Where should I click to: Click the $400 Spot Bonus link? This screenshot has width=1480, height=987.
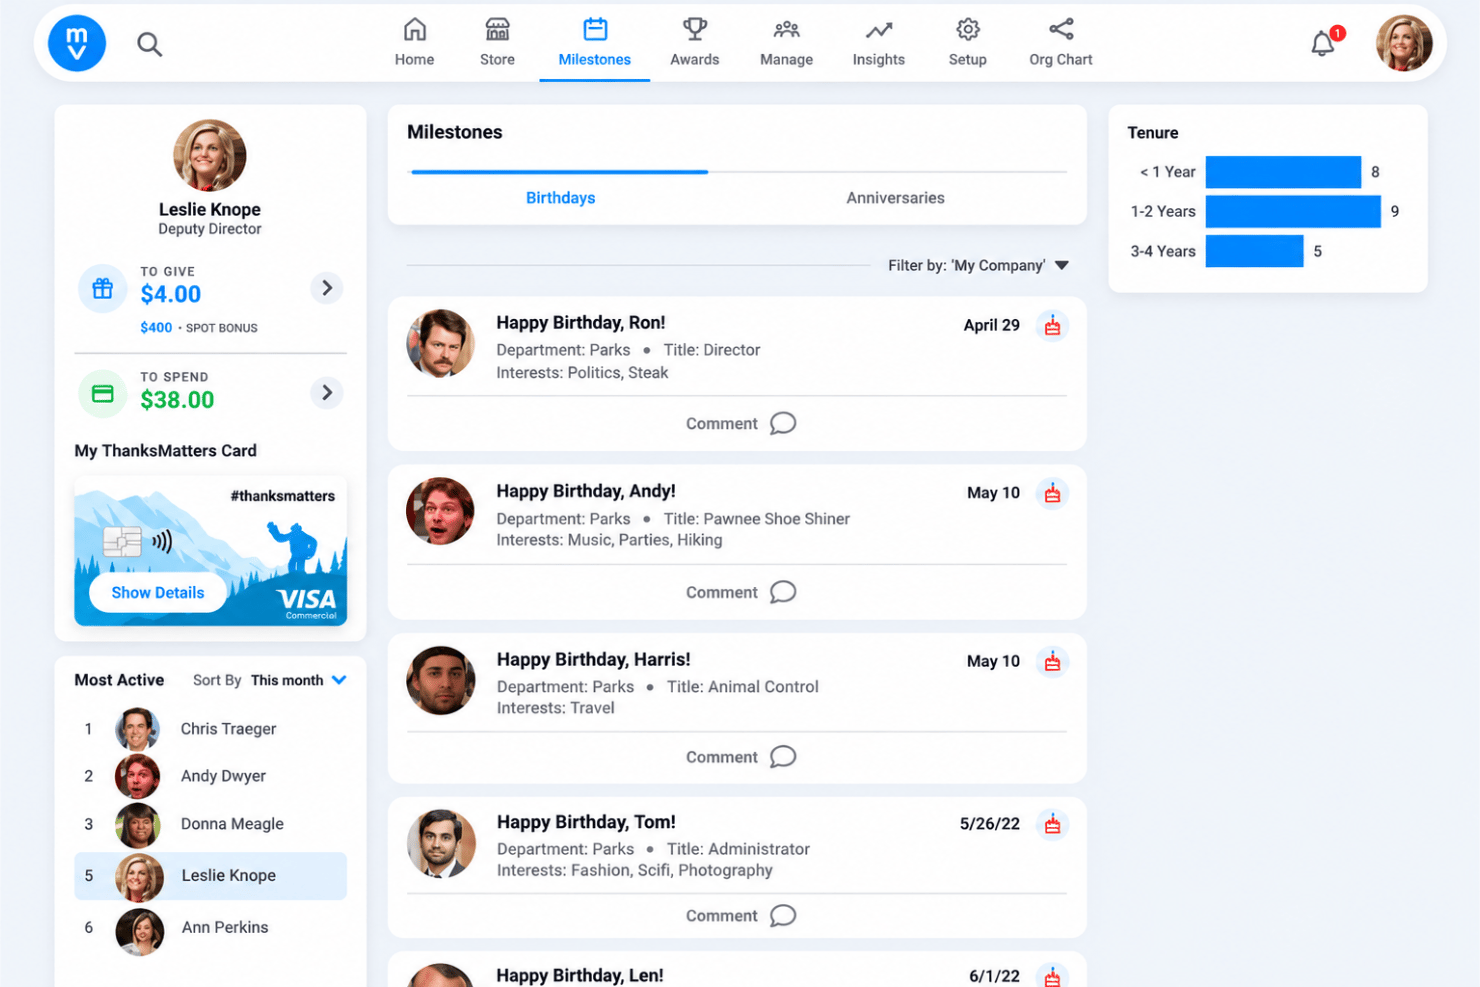pos(199,328)
